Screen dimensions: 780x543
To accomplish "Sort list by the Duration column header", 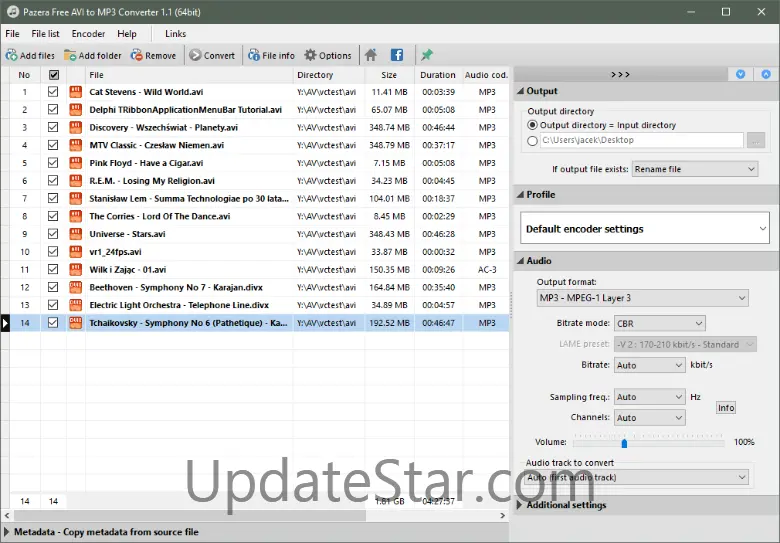I will tap(438, 75).
